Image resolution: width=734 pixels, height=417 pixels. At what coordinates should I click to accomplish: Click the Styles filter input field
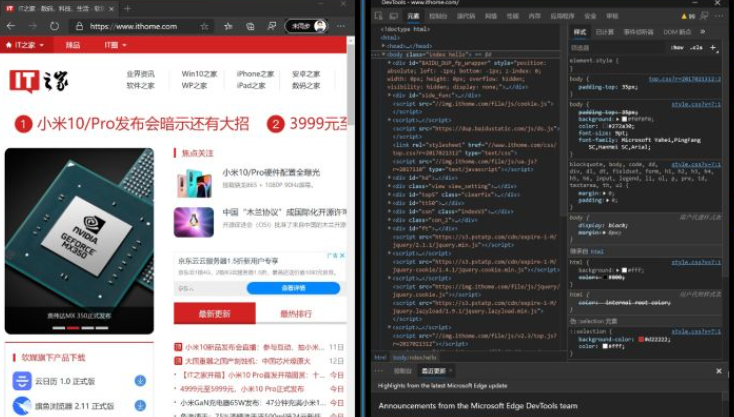(617, 48)
